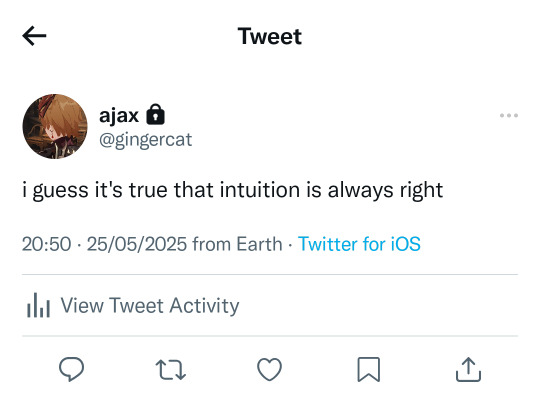Retweet using the looping arrows icon
The height and width of the screenshot is (399, 540).
click(170, 370)
